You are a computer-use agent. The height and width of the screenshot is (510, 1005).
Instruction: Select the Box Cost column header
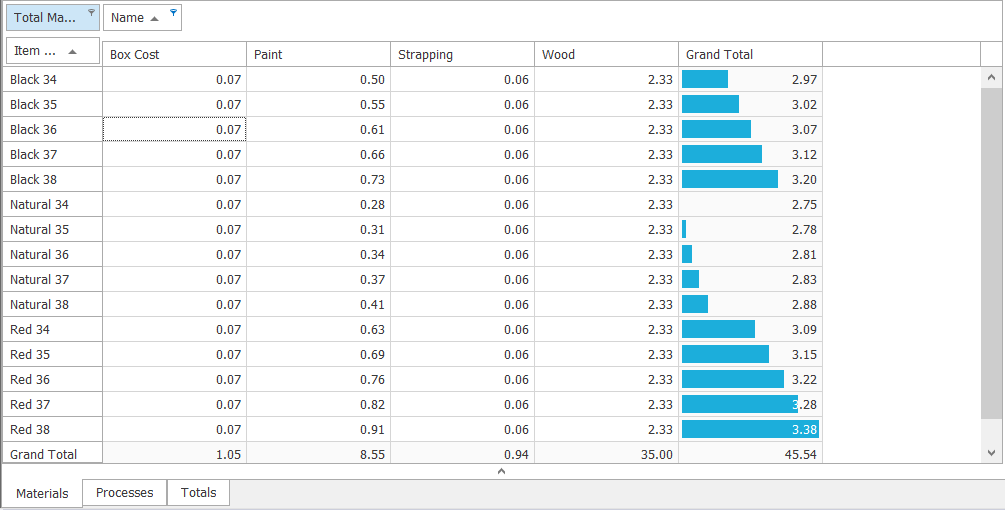pyautogui.click(x=174, y=54)
